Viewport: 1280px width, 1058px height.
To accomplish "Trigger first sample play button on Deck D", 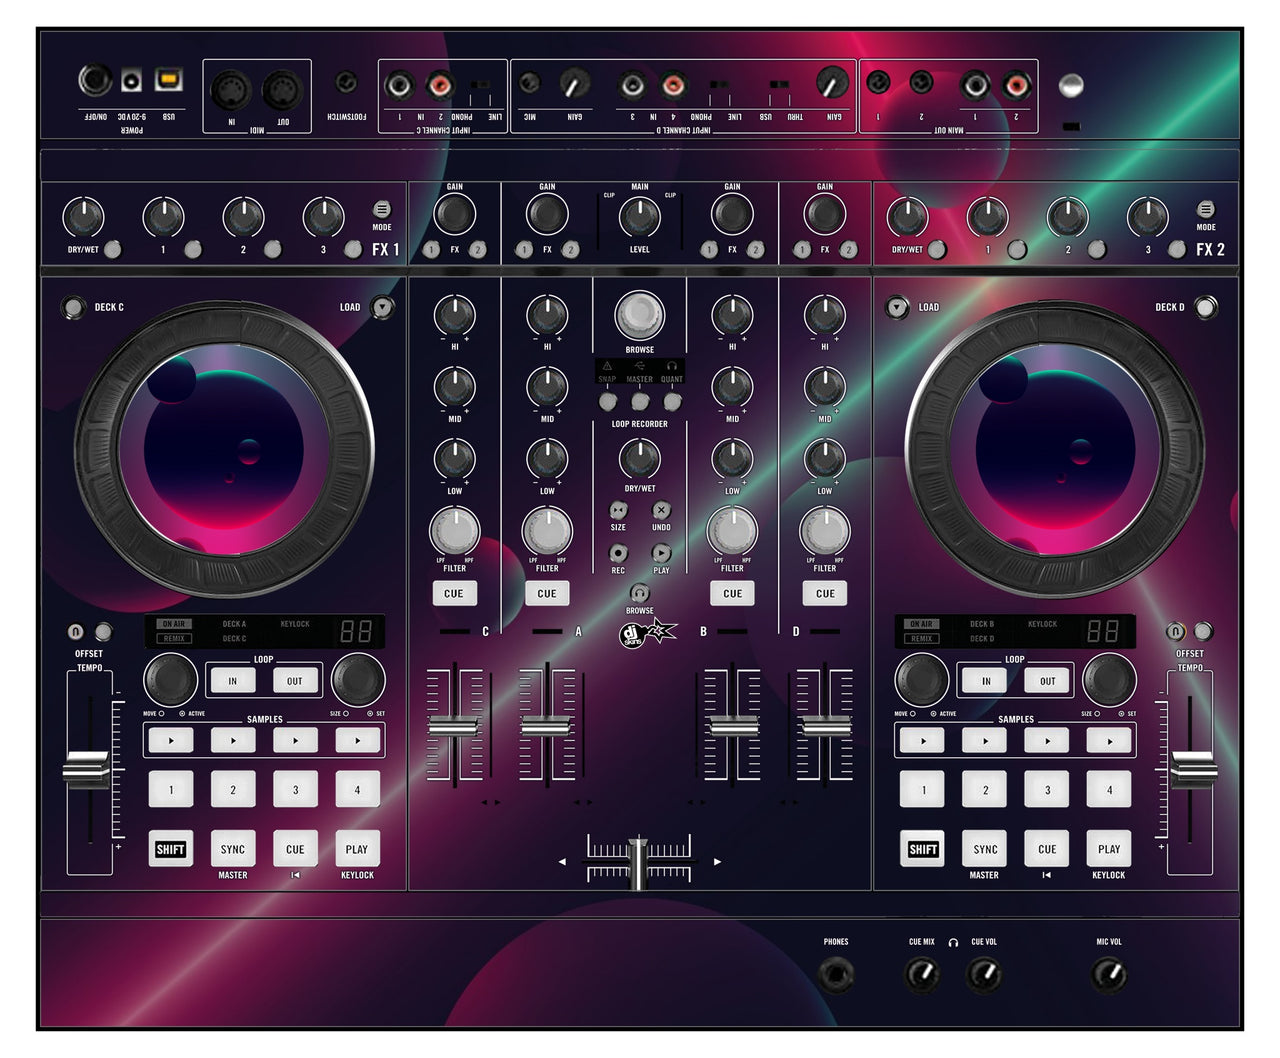I will coord(923,741).
